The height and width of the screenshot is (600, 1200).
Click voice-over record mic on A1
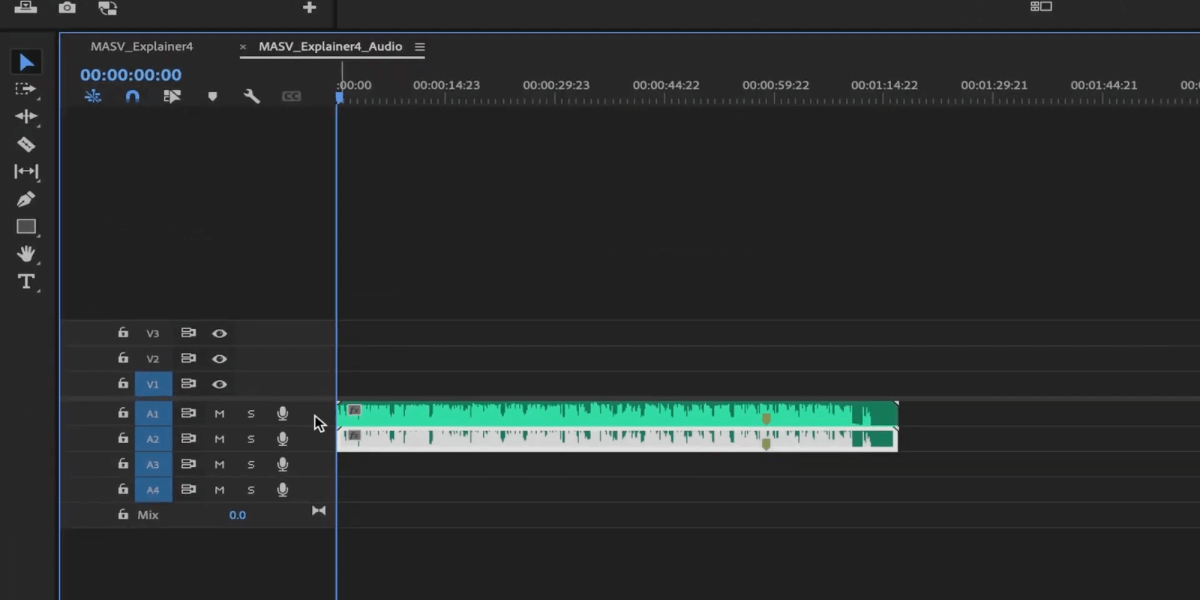tap(283, 413)
